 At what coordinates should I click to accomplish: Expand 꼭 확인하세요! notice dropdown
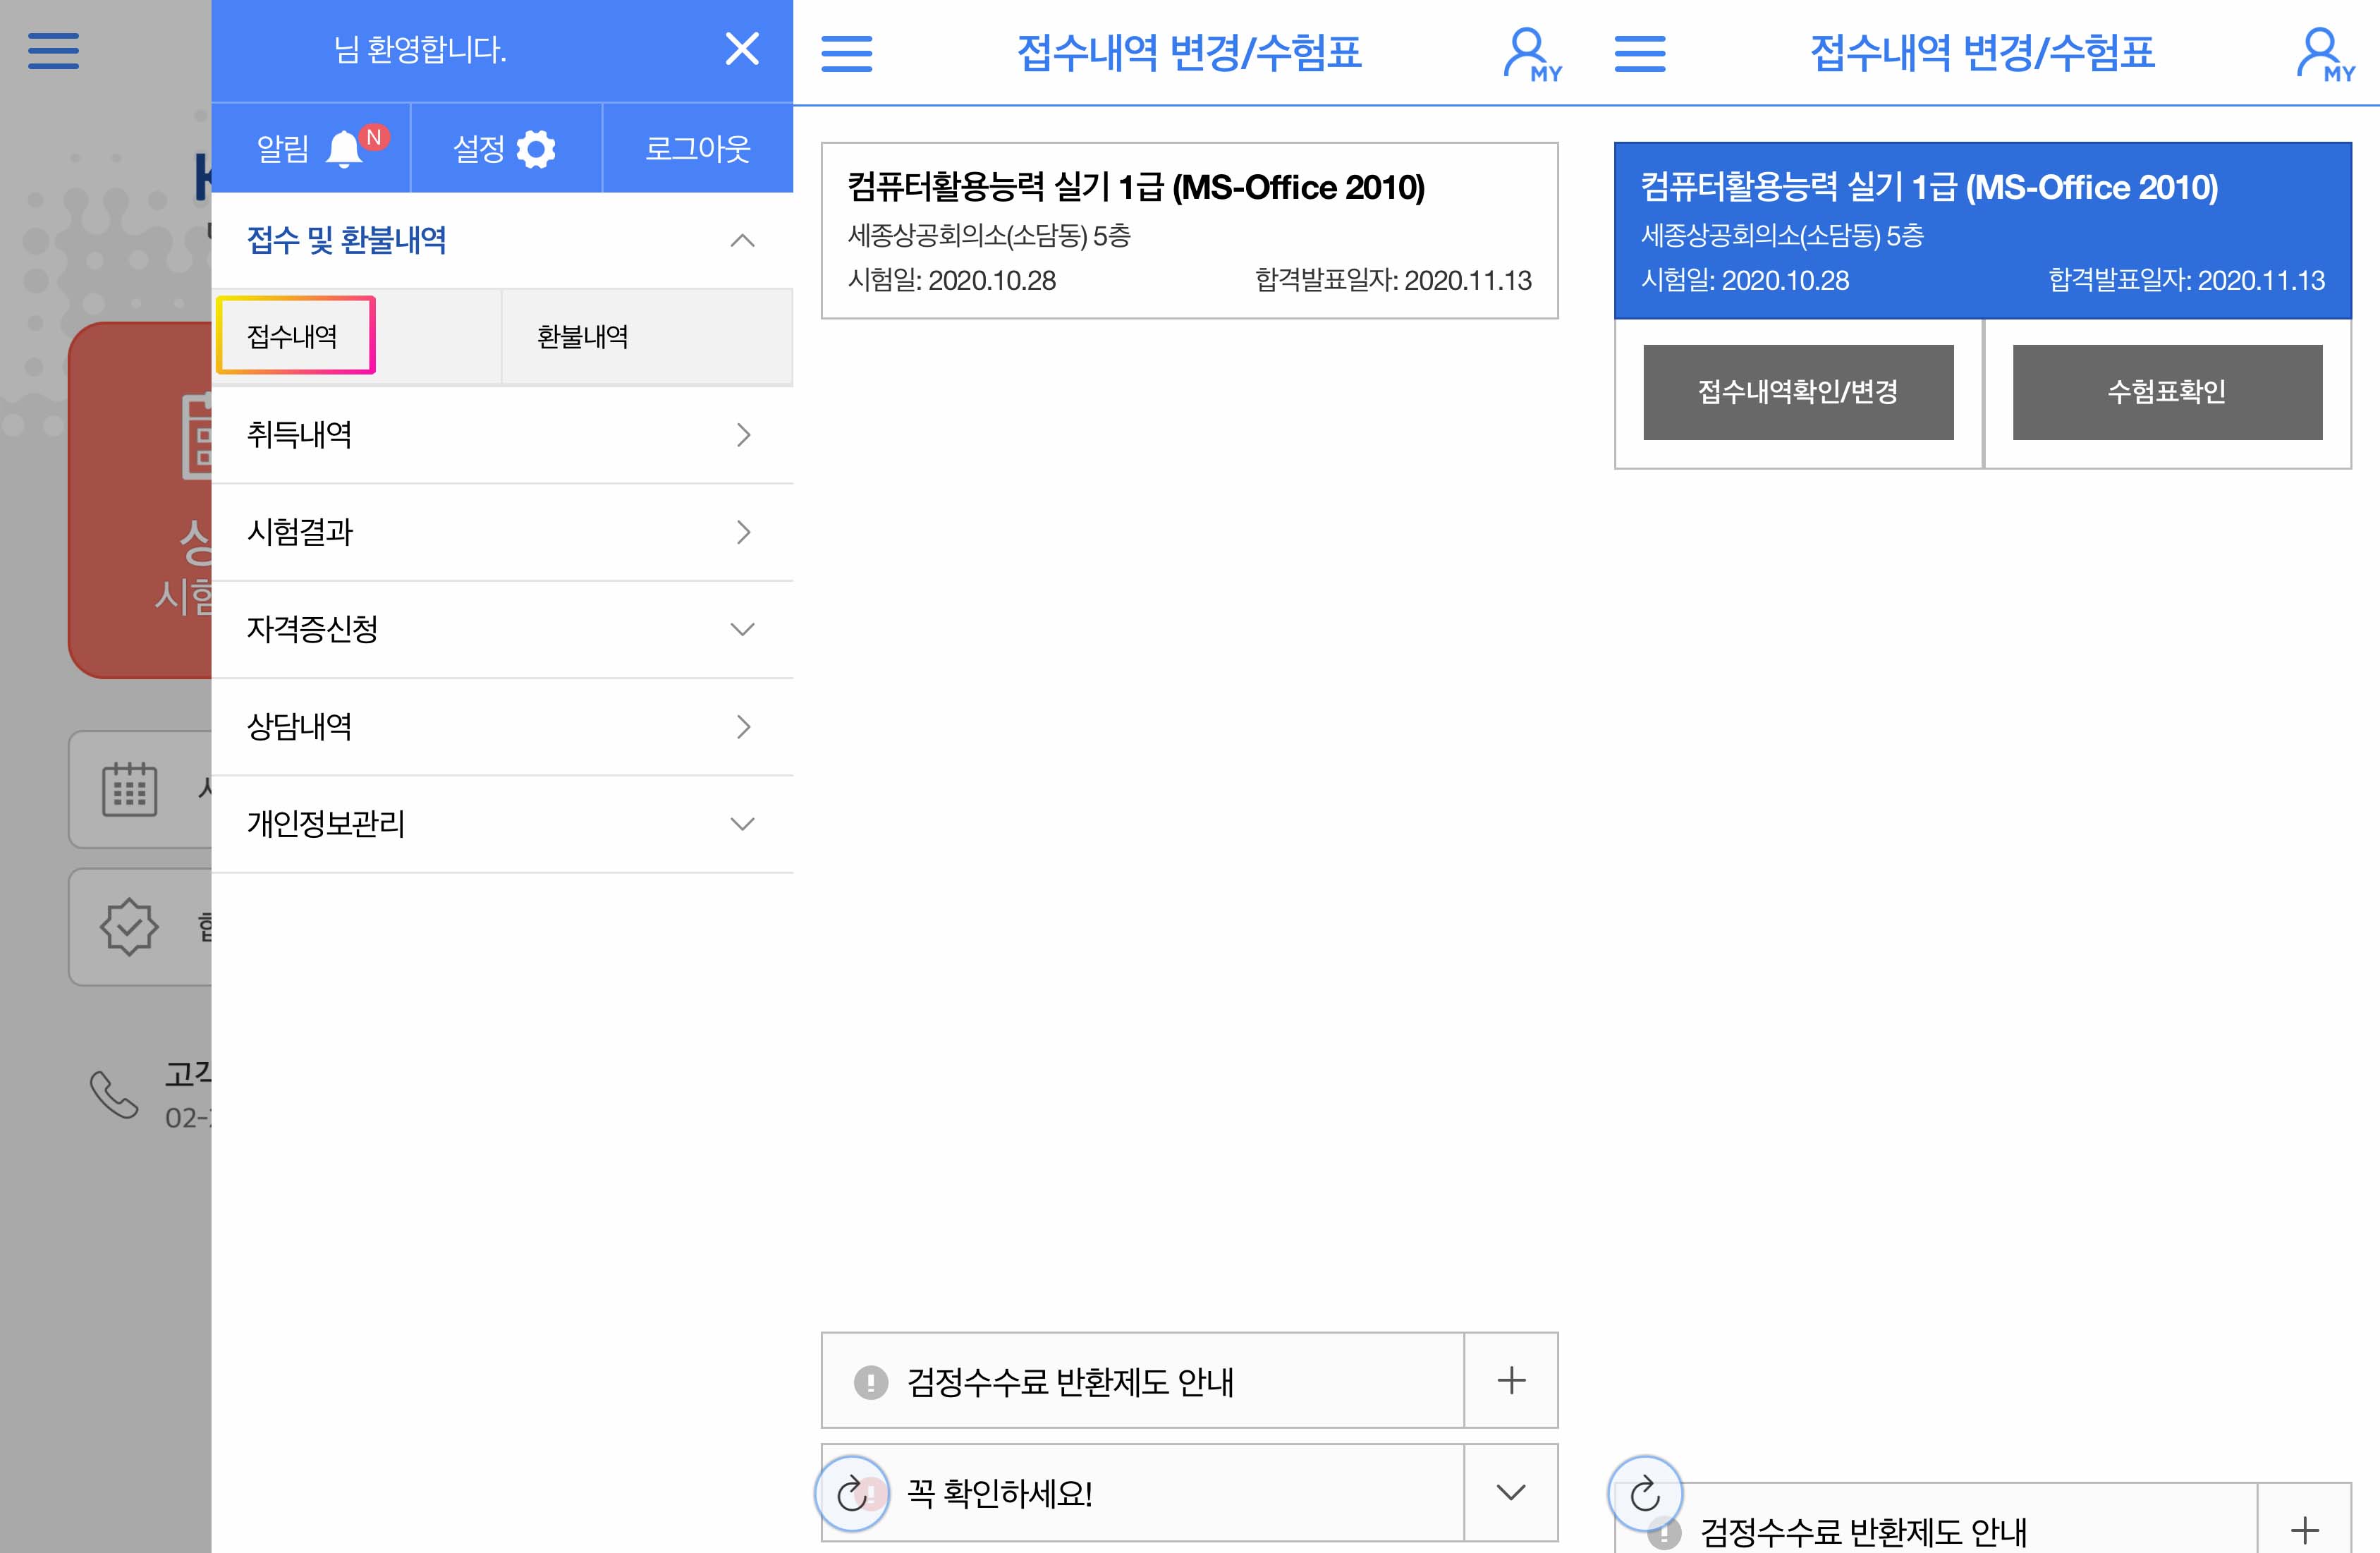(1510, 1492)
